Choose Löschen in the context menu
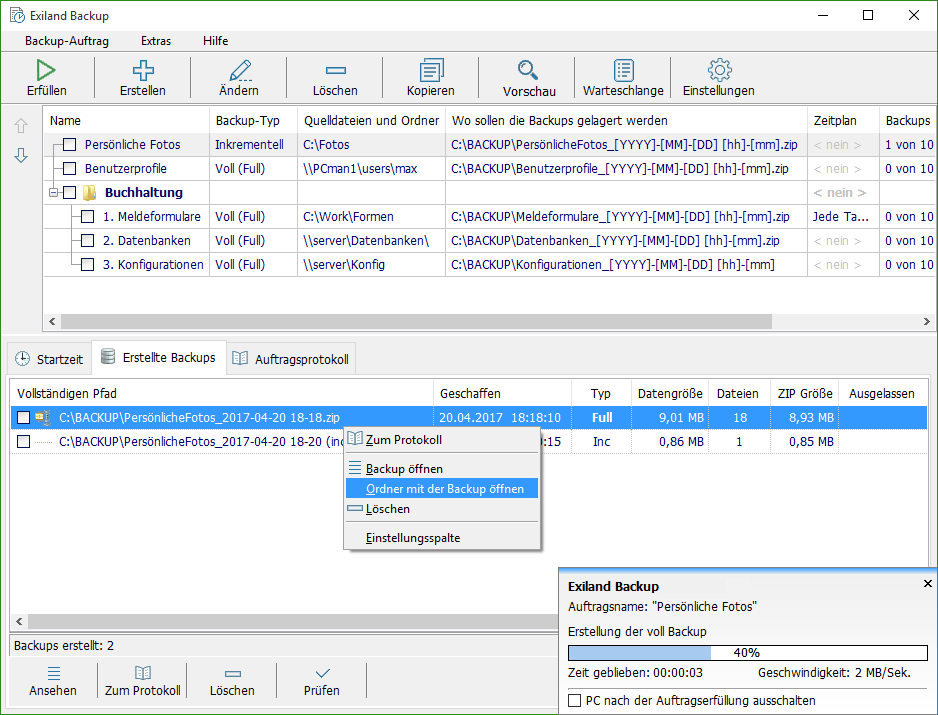 point(442,509)
